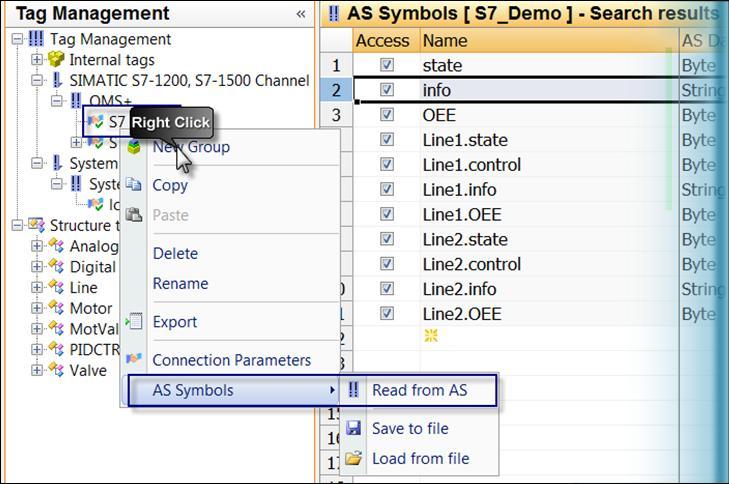
Task: Select row header number 3
Action: tap(337, 115)
